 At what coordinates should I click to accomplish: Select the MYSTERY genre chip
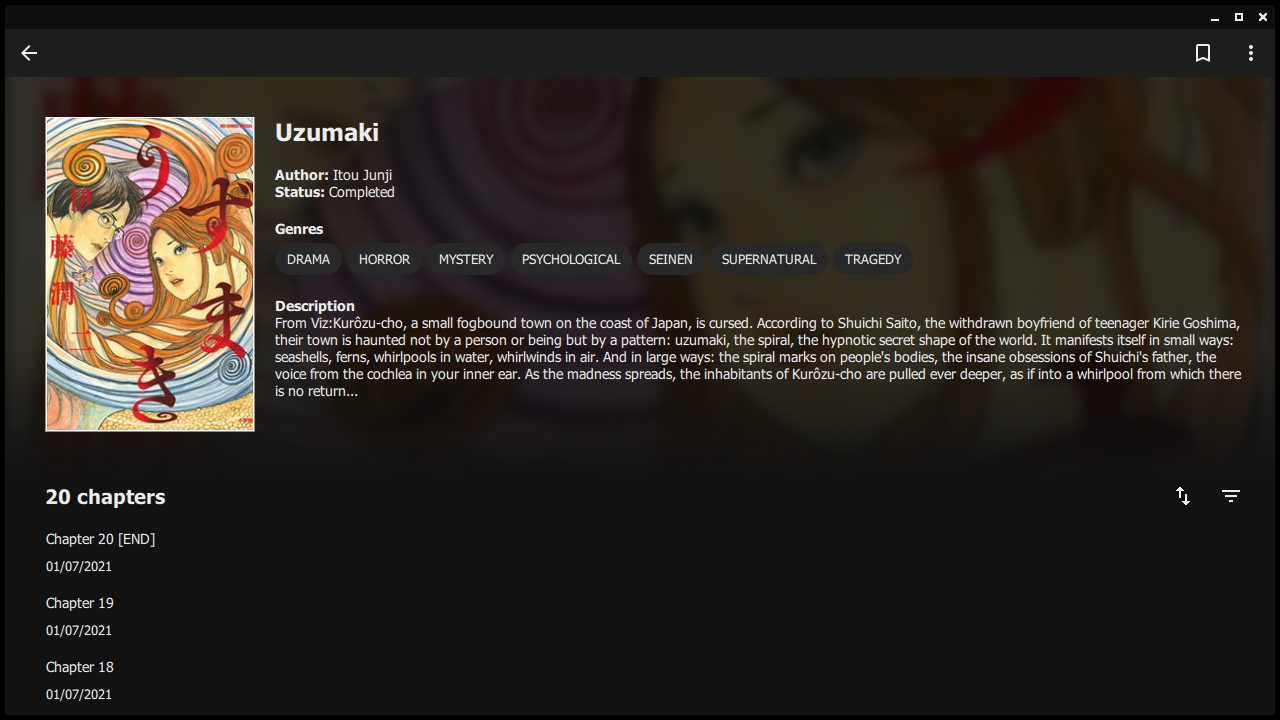click(x=466, y=259)
